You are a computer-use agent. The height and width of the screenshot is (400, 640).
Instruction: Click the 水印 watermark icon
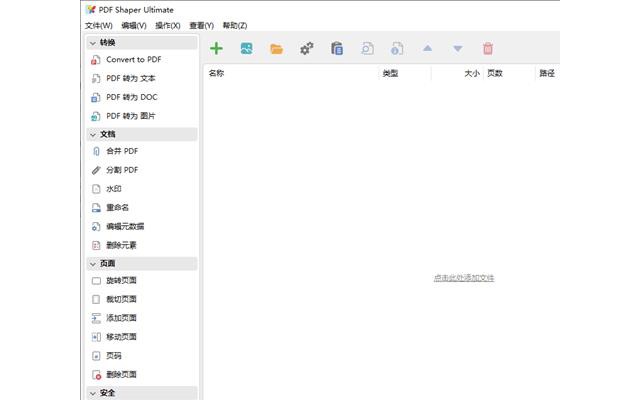click(96, 189)
